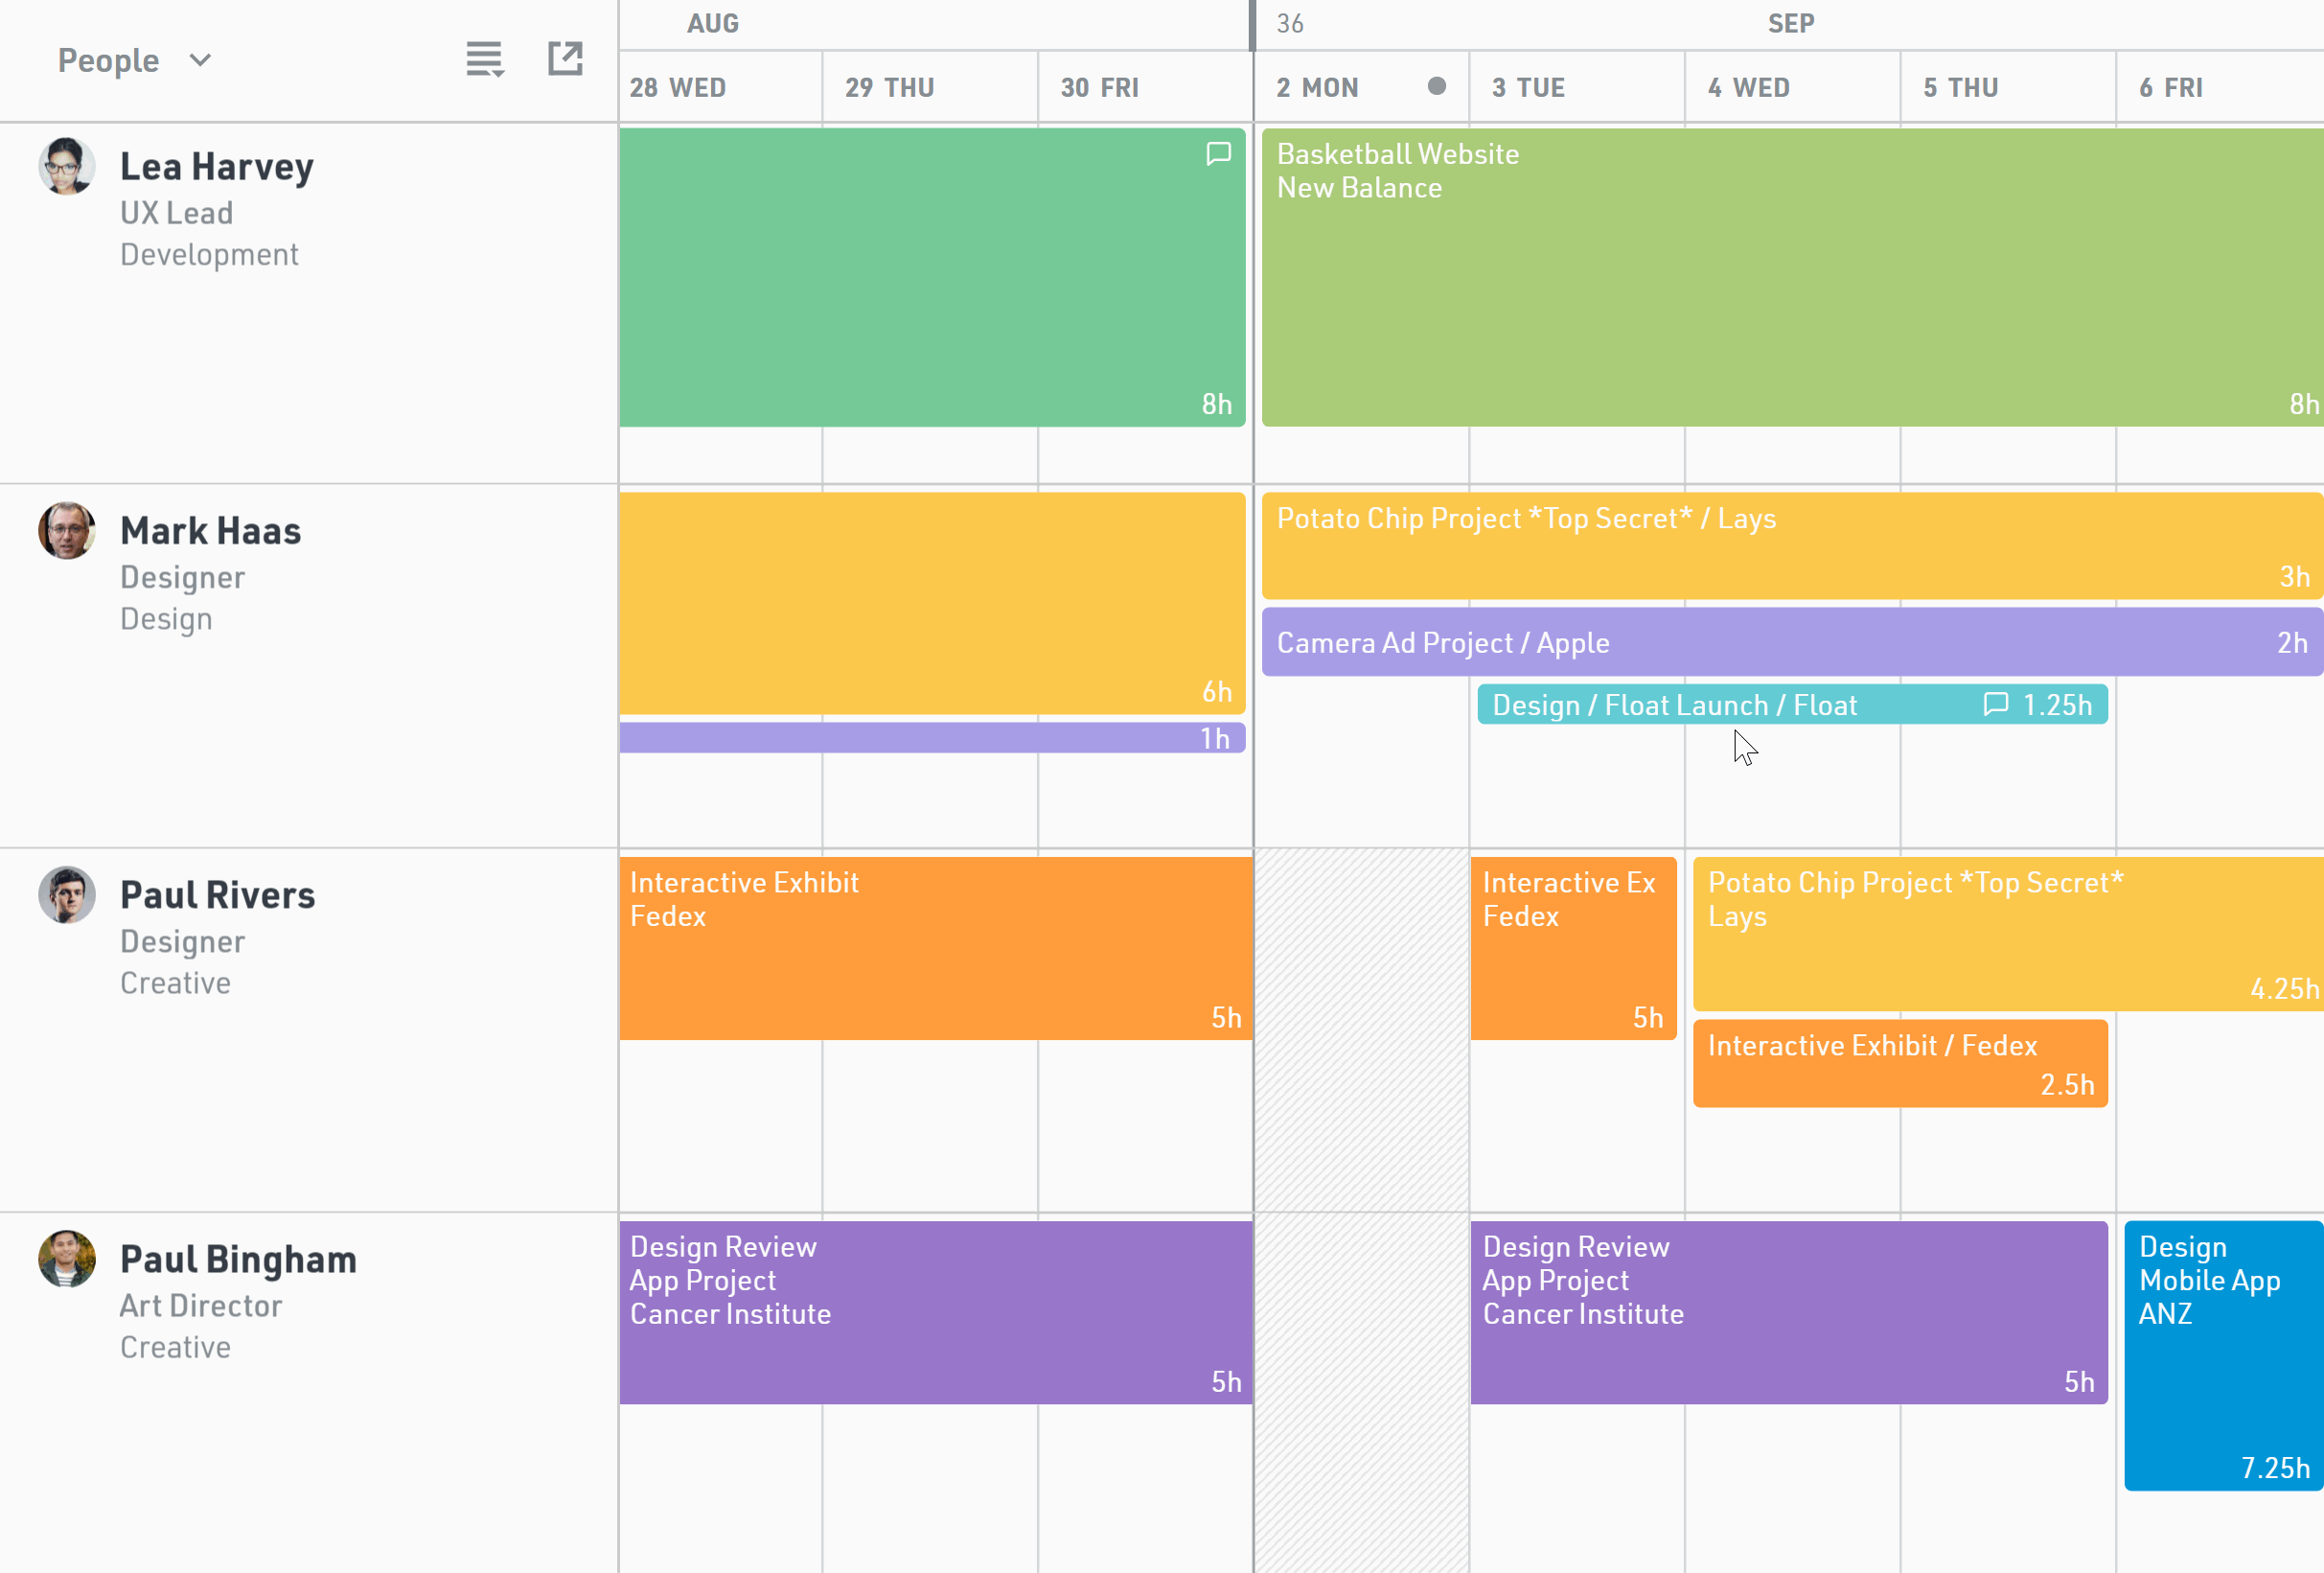Click Lea Harvey's avatar
Screen dimensions: 2324x1573
tap(67, 167)
